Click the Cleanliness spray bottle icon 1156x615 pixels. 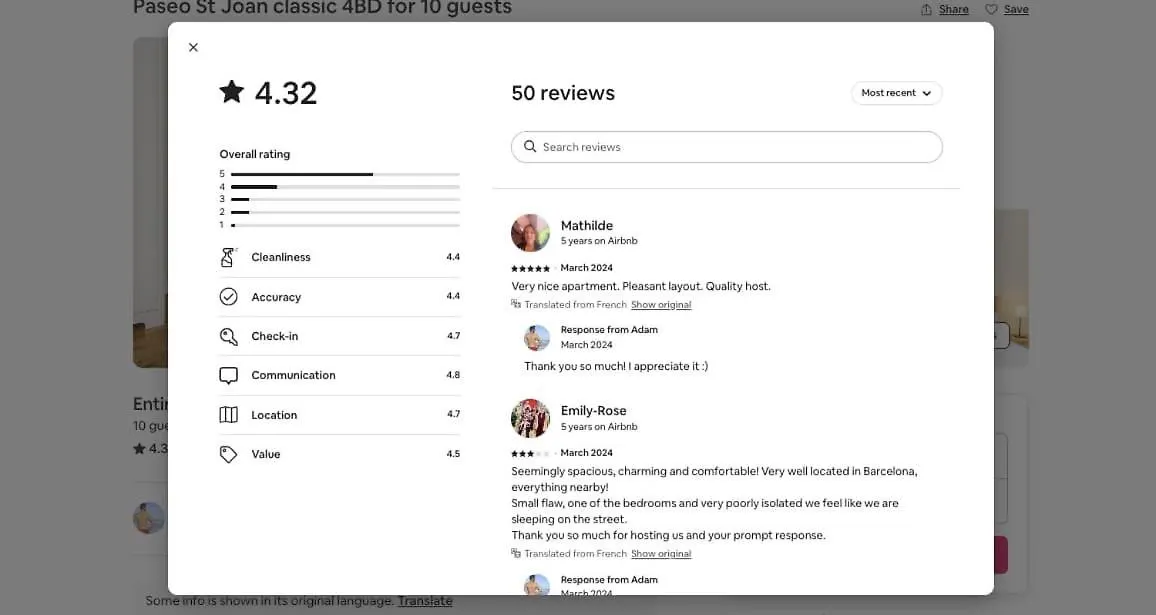click(228, 257)
